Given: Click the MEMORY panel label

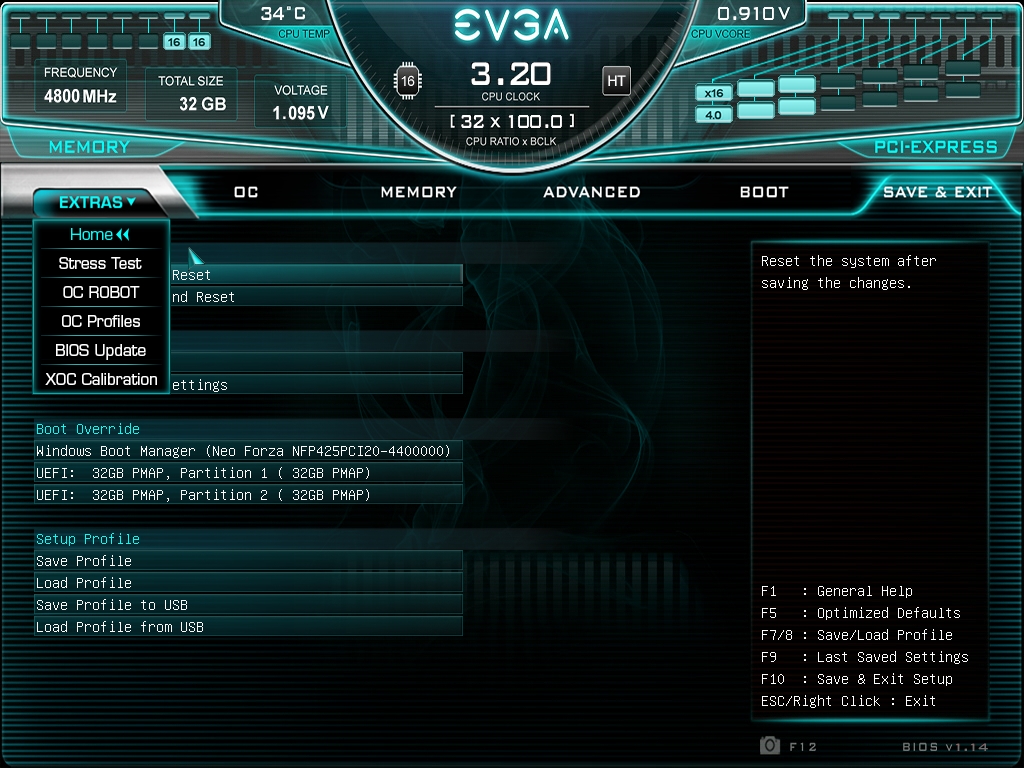Looking at the screenshot, I should [89, 147].
